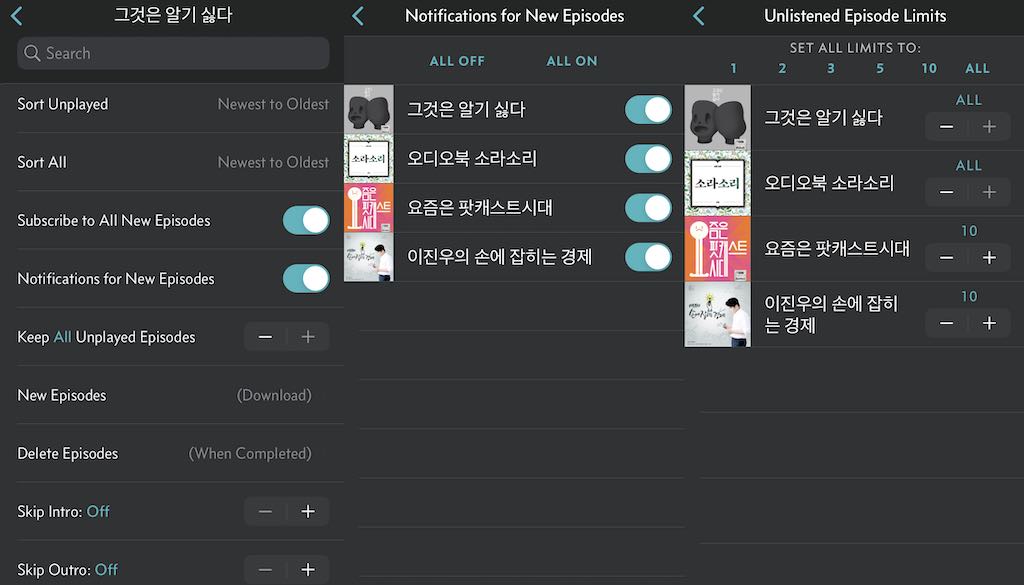Viewport: 1024px width, 585px height.
Task: Turn off notifications for 오디오북 소라소리
Action: point(648,159)
